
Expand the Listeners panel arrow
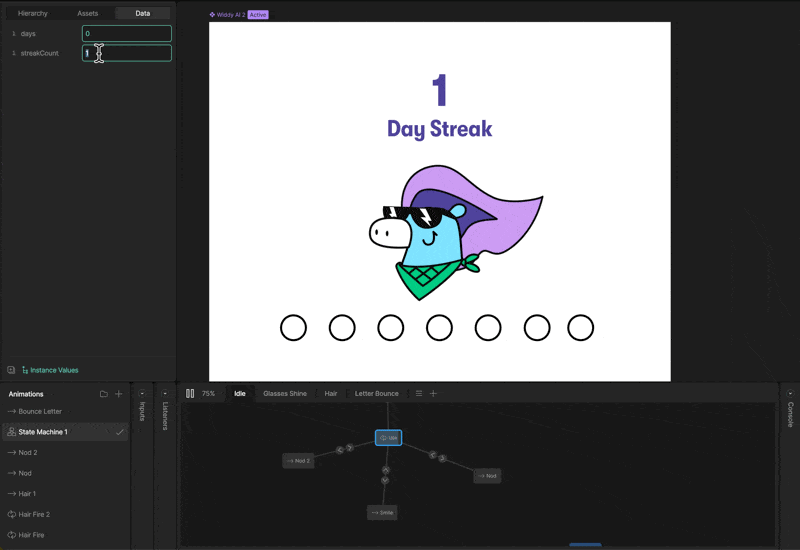coord(165,393)
